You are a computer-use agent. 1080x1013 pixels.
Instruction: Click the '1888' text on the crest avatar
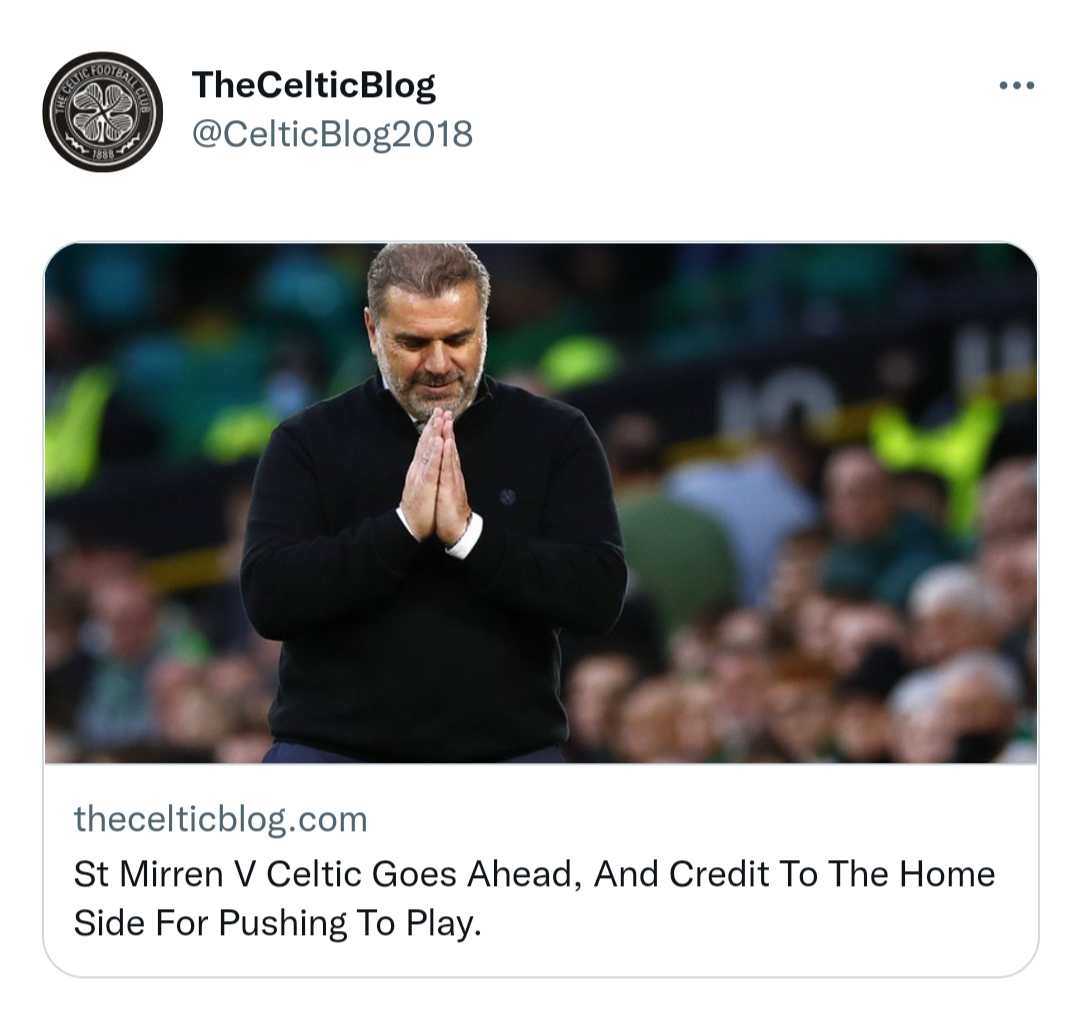pos(103,155)
